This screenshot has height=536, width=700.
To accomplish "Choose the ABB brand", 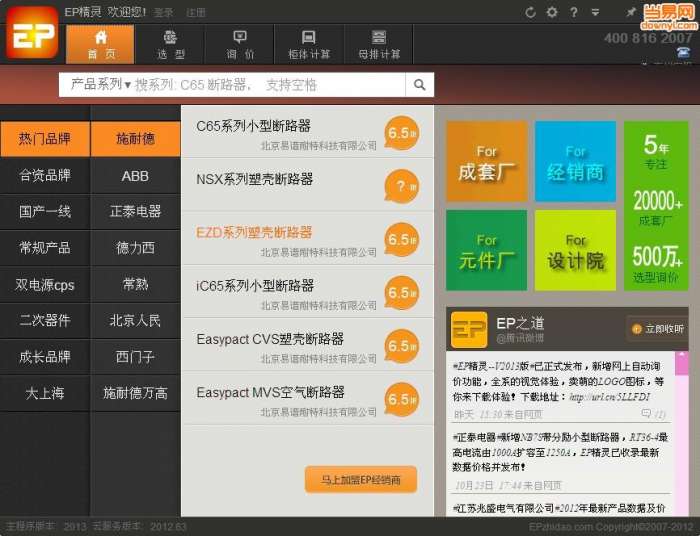I will [136, 175].
